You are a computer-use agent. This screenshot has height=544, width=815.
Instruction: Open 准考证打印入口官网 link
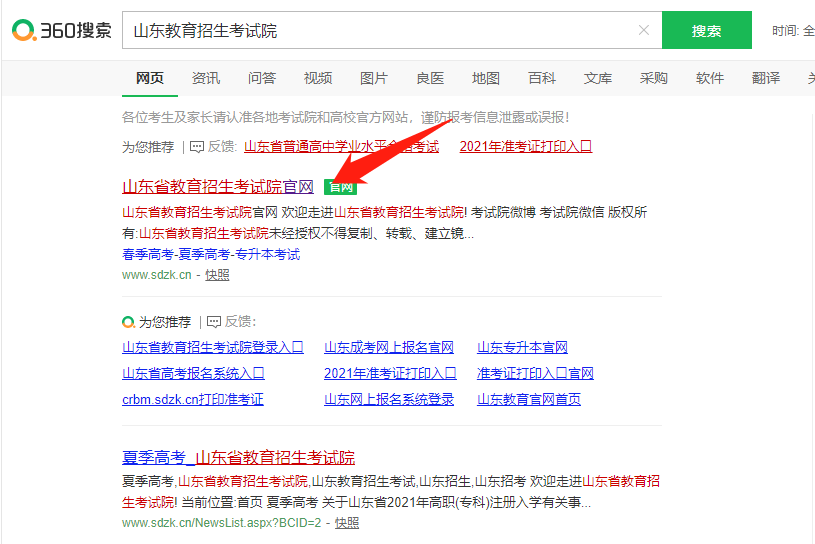coord(535,373)
